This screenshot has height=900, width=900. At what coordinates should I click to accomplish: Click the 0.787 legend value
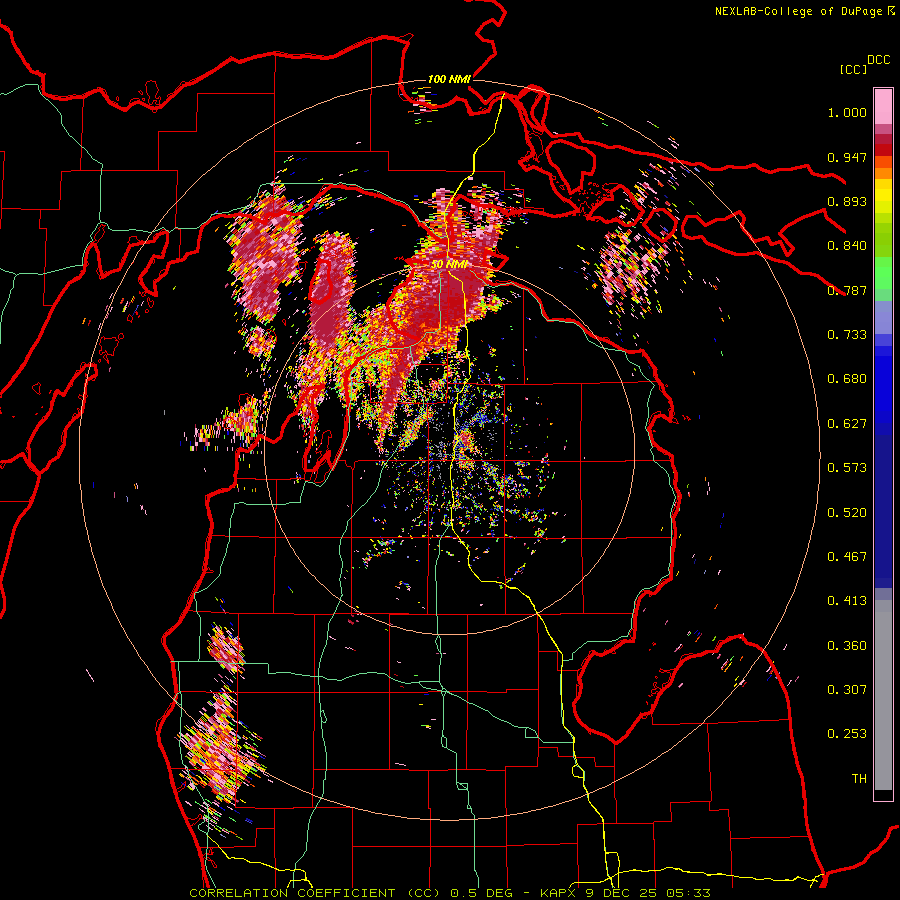(x=847, y=290)
